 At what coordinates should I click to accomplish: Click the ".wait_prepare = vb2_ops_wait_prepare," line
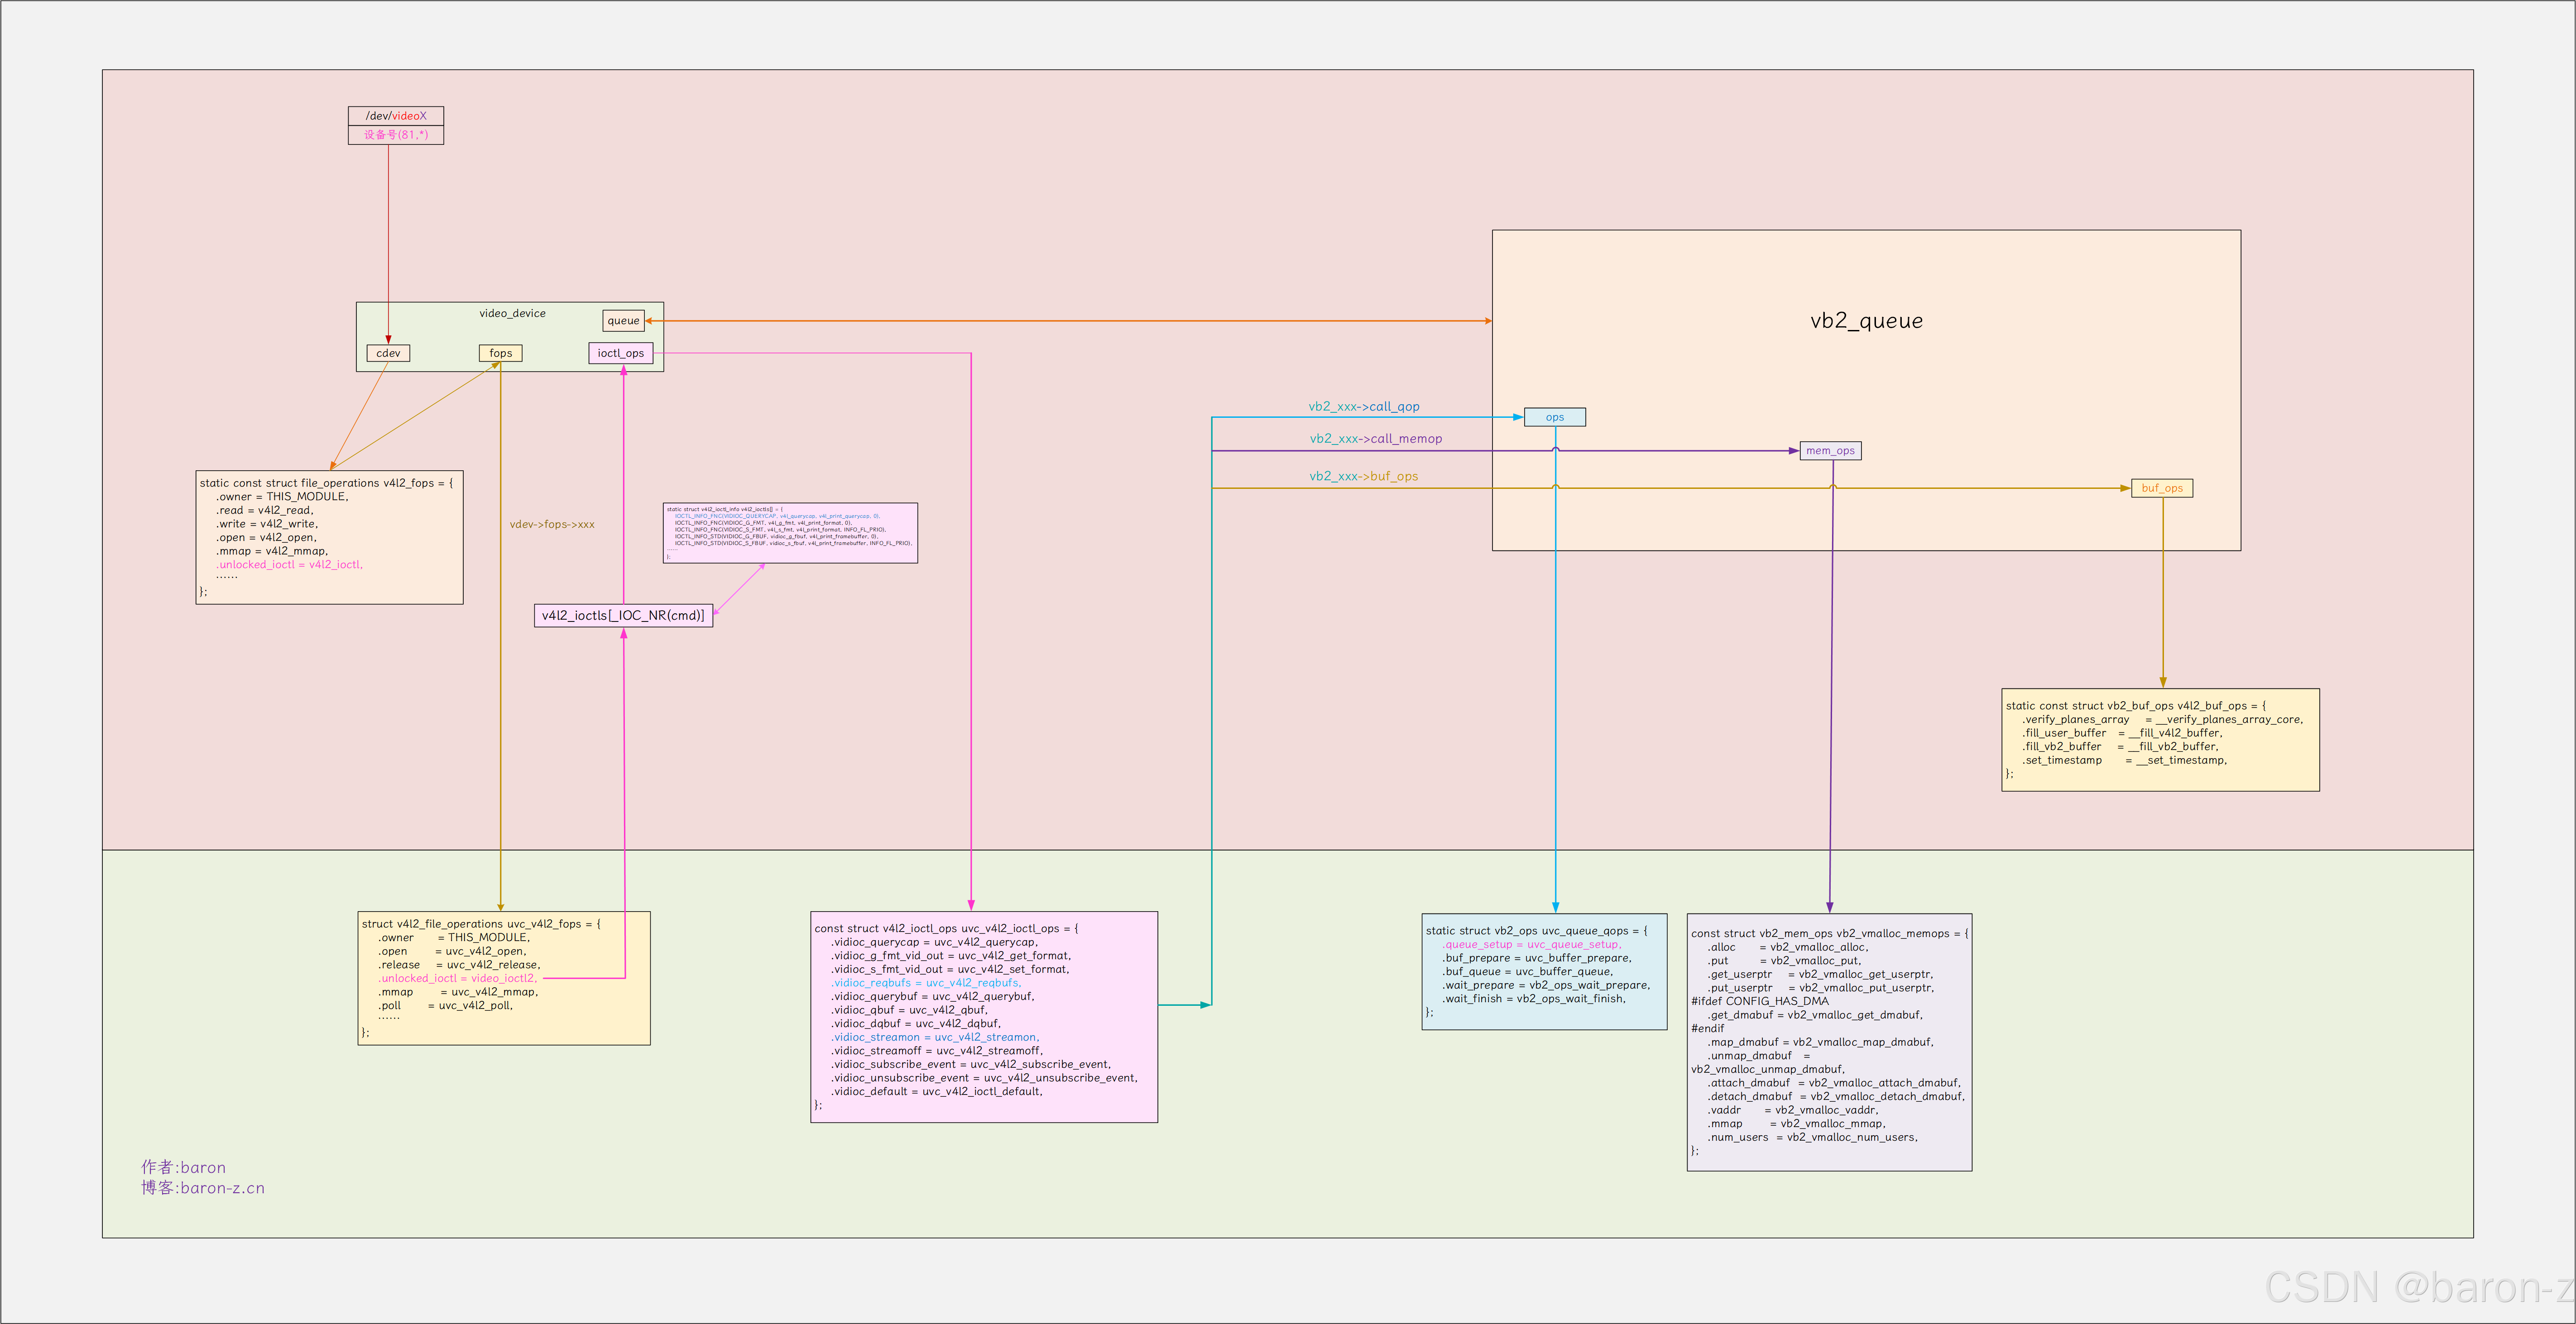pyautogui.click(x=1546, y=985)
